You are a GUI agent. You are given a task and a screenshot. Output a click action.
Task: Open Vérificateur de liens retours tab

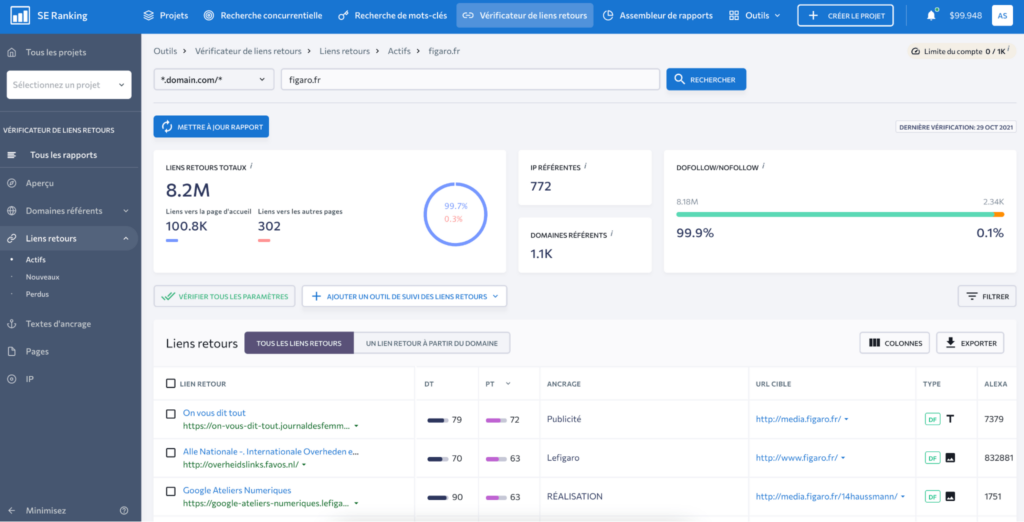(x=525, y=15)
